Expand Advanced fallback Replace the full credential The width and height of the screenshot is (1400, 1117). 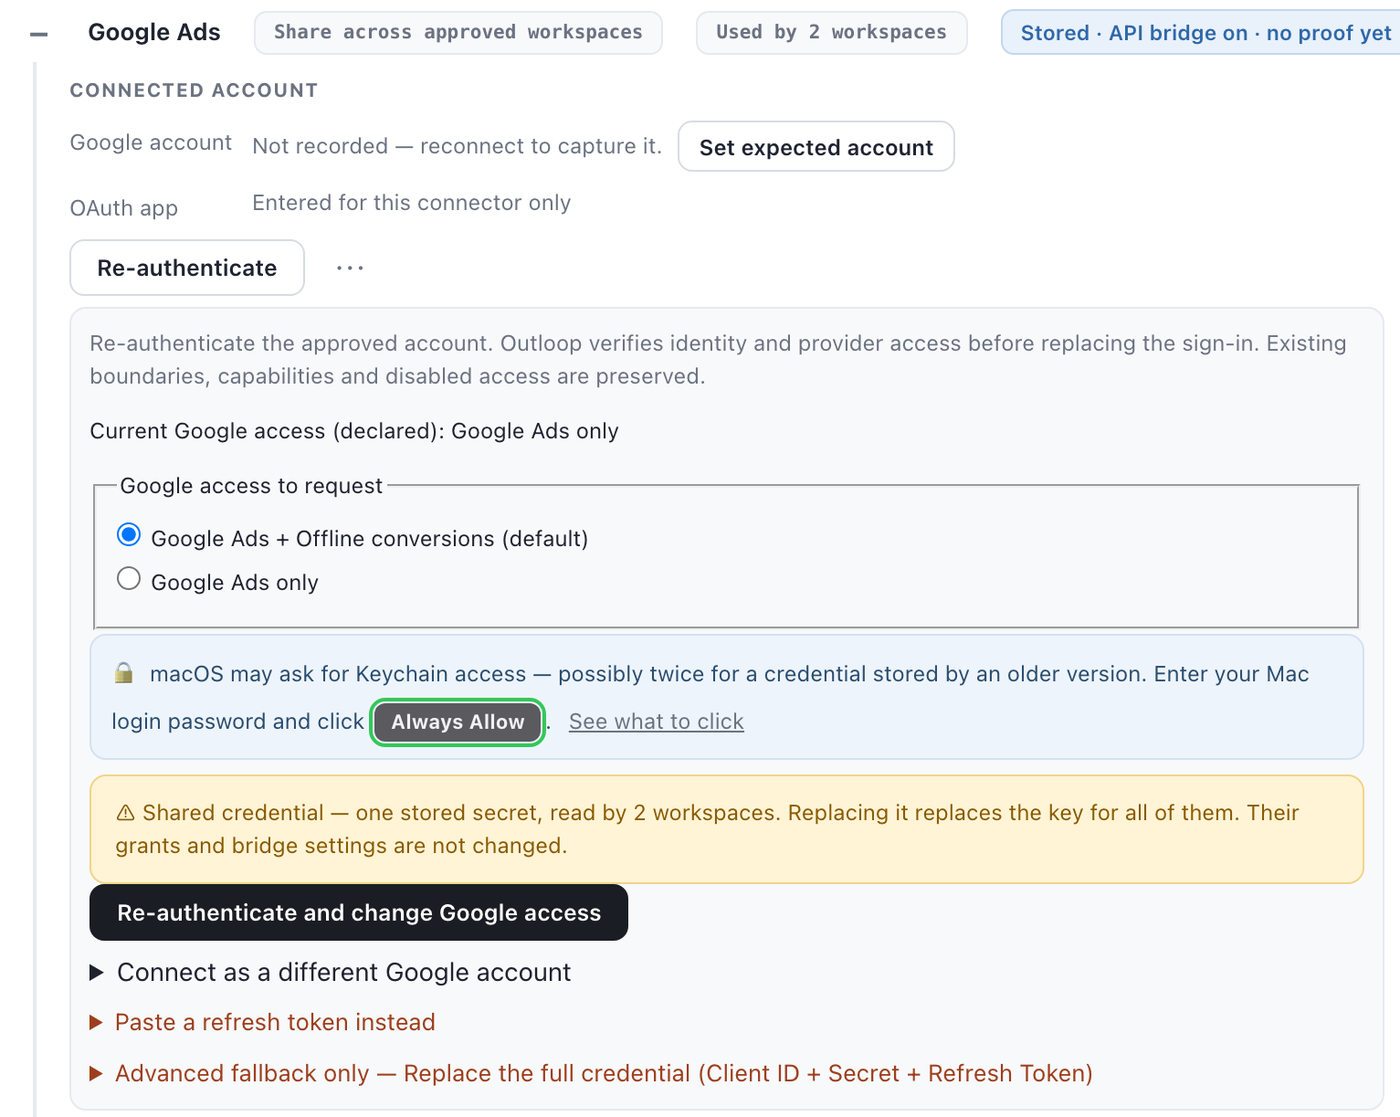point(591,1073)
